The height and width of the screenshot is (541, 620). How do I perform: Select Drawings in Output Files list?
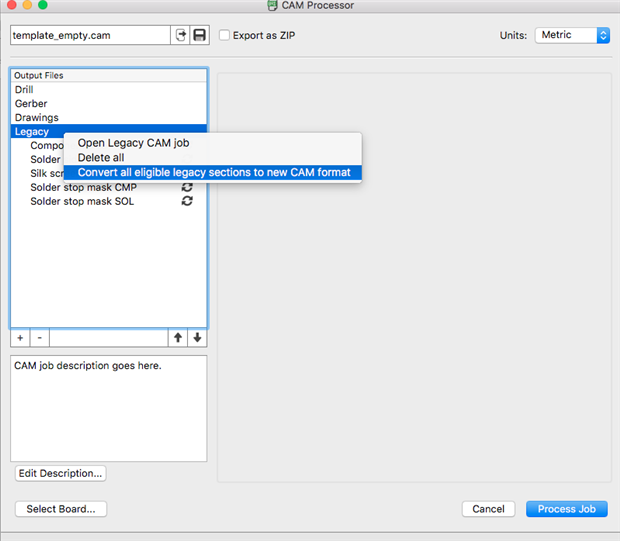109,117
